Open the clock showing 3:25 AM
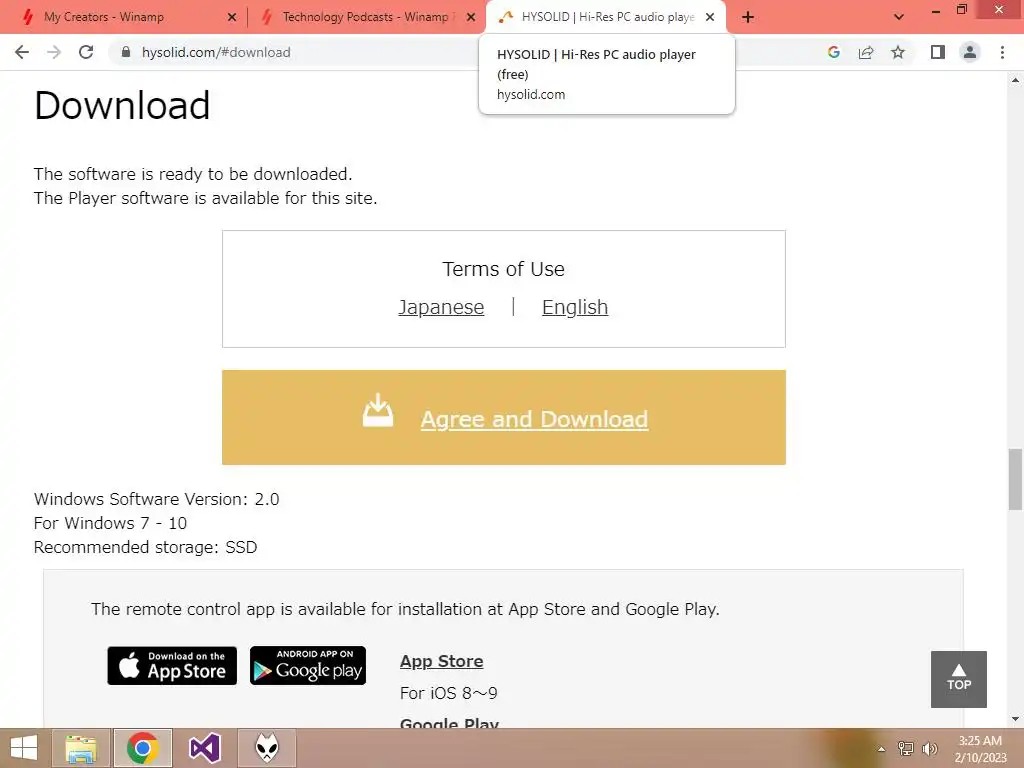This screenshot has height=768, width=1024. click(980, 749)
